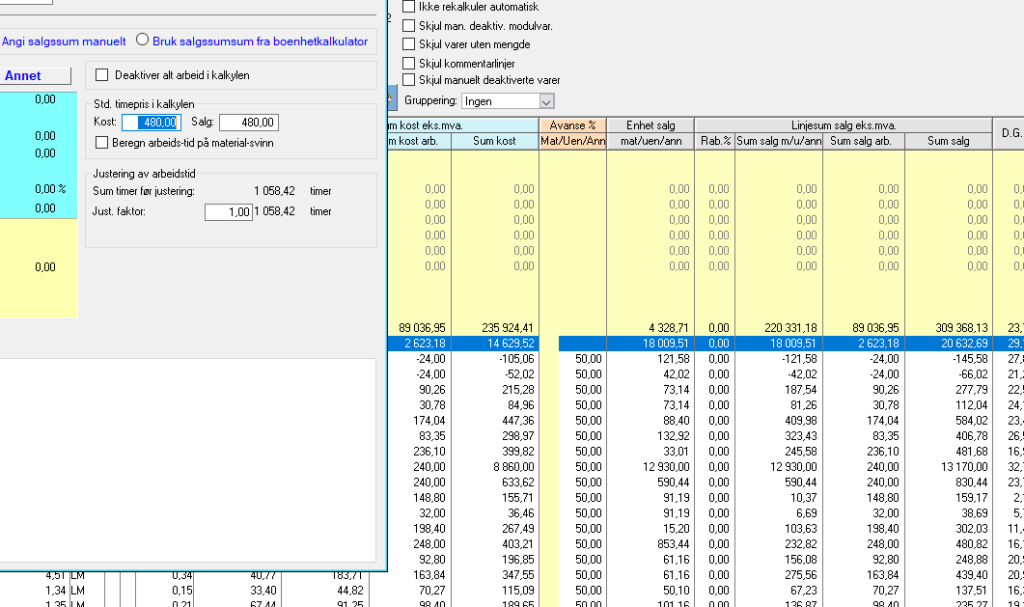Click the 'Enhet salg' column header
The width and height of the screenshot is (1024, 607).
click(x=650, y=125)
